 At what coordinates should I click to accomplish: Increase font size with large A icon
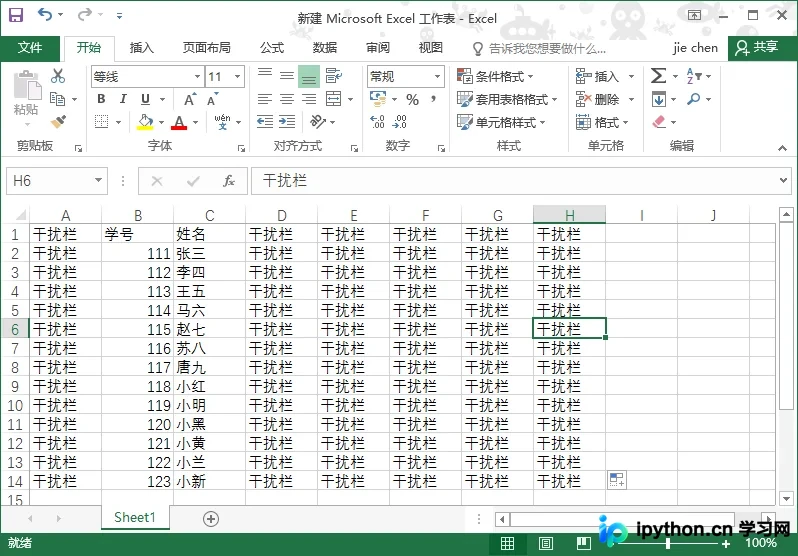click(x=189, y=99)
